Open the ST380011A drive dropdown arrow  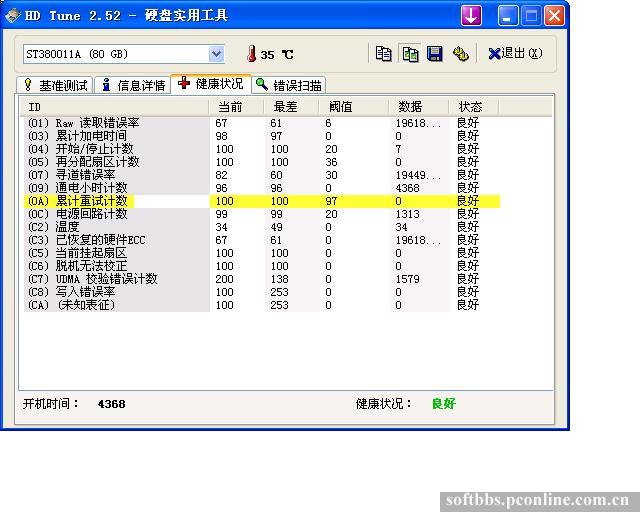pos(216,53)
